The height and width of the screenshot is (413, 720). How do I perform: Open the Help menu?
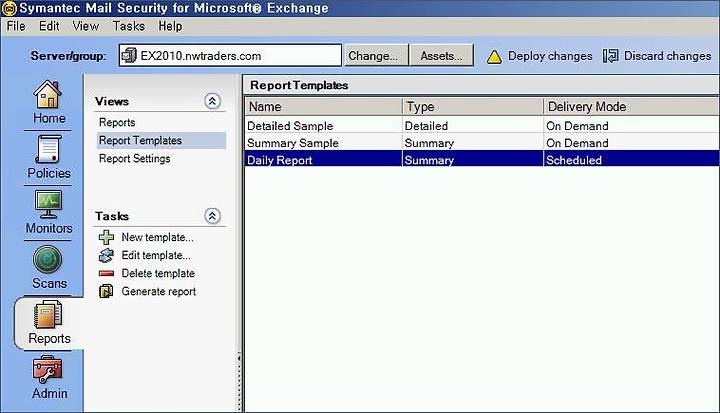[x=170, y=26]
